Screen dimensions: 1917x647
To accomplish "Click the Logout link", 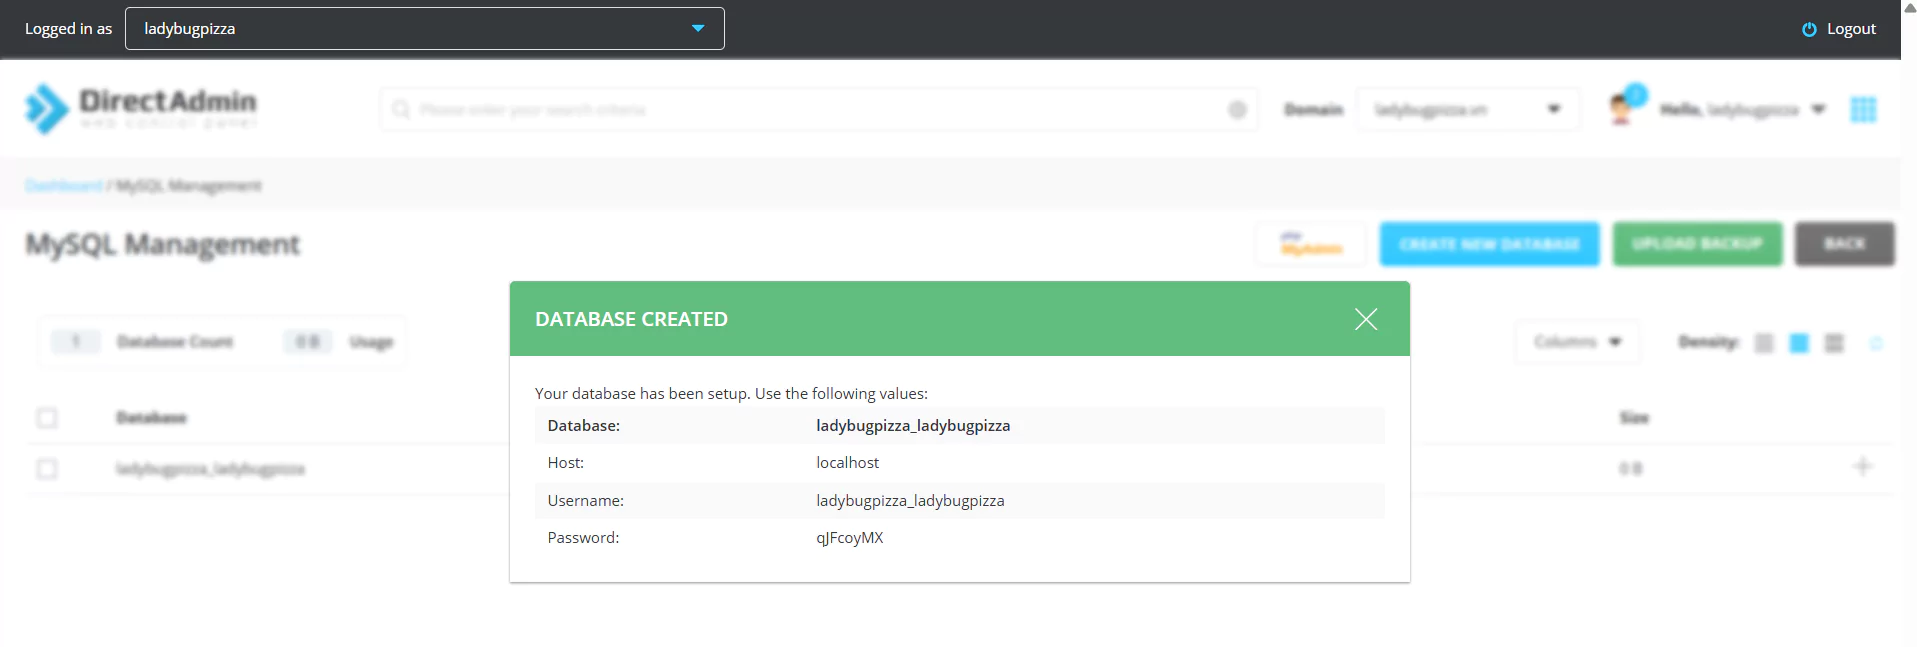I will (x=1850, y=29).
